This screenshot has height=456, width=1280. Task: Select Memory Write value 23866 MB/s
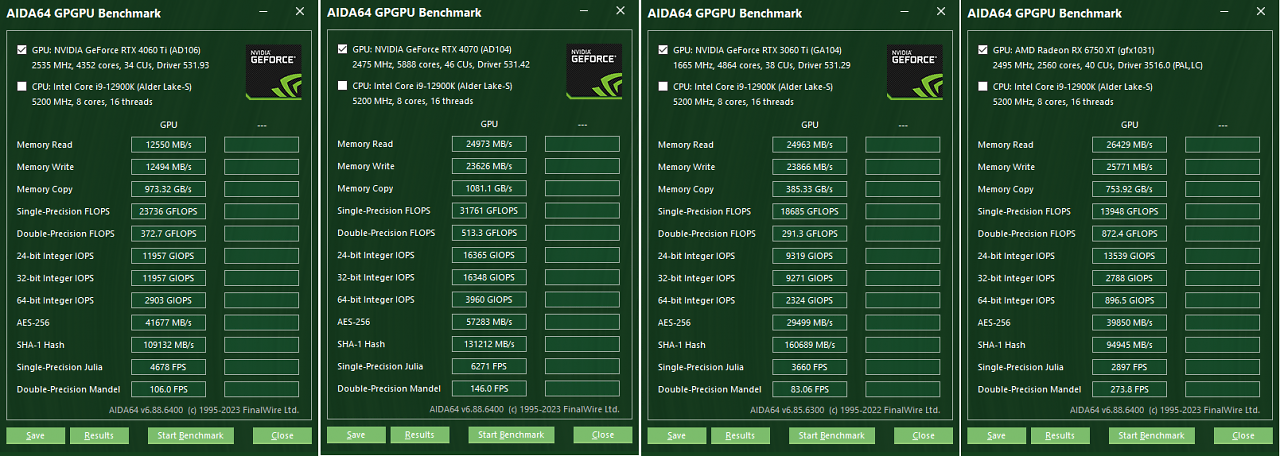[809, 167]
